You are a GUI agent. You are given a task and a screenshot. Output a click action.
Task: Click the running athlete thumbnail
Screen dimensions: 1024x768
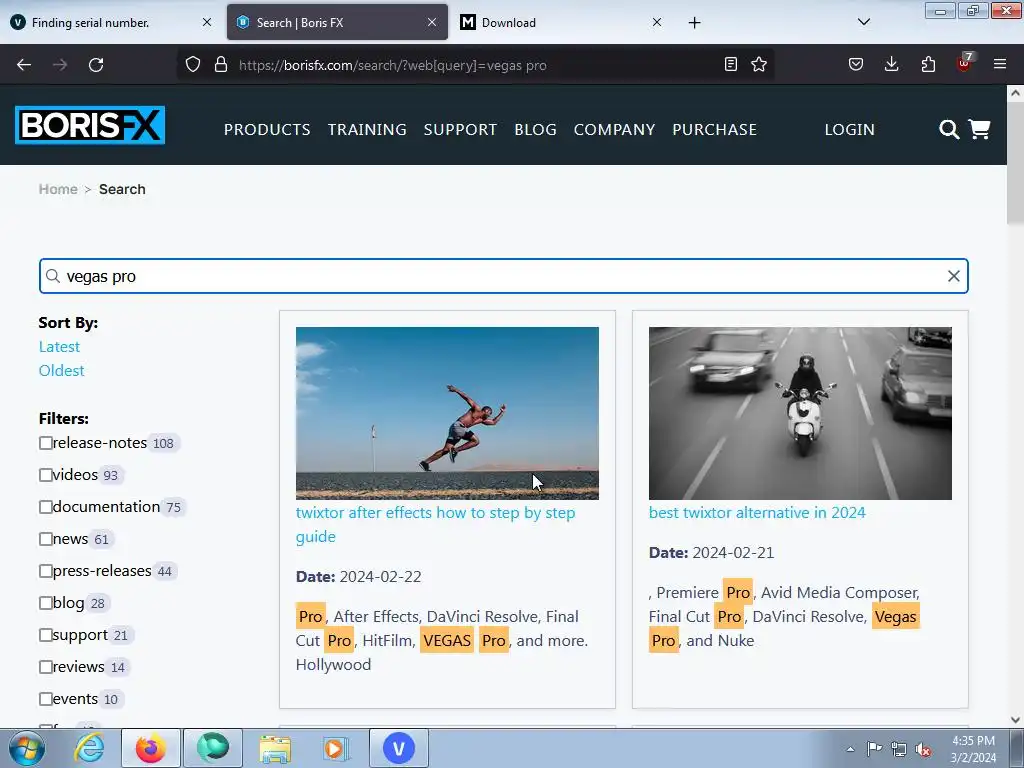pos(447,413)
